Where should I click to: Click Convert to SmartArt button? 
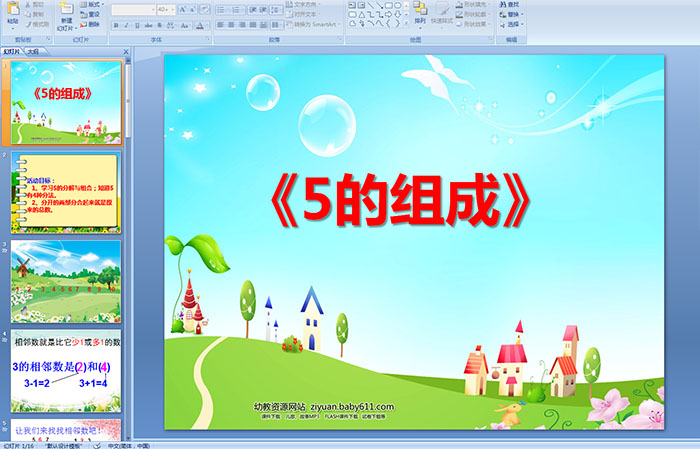pyautogui.click(x=312, y=24)
